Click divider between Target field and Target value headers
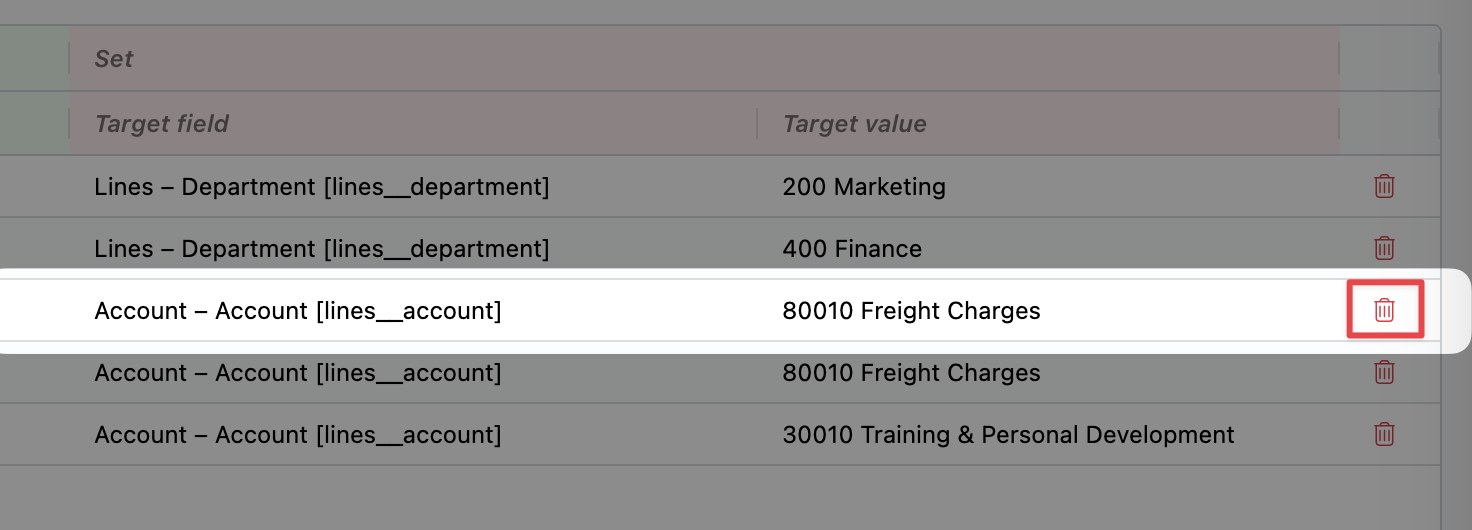This screenshot has height=530, width=1472. 757,124
